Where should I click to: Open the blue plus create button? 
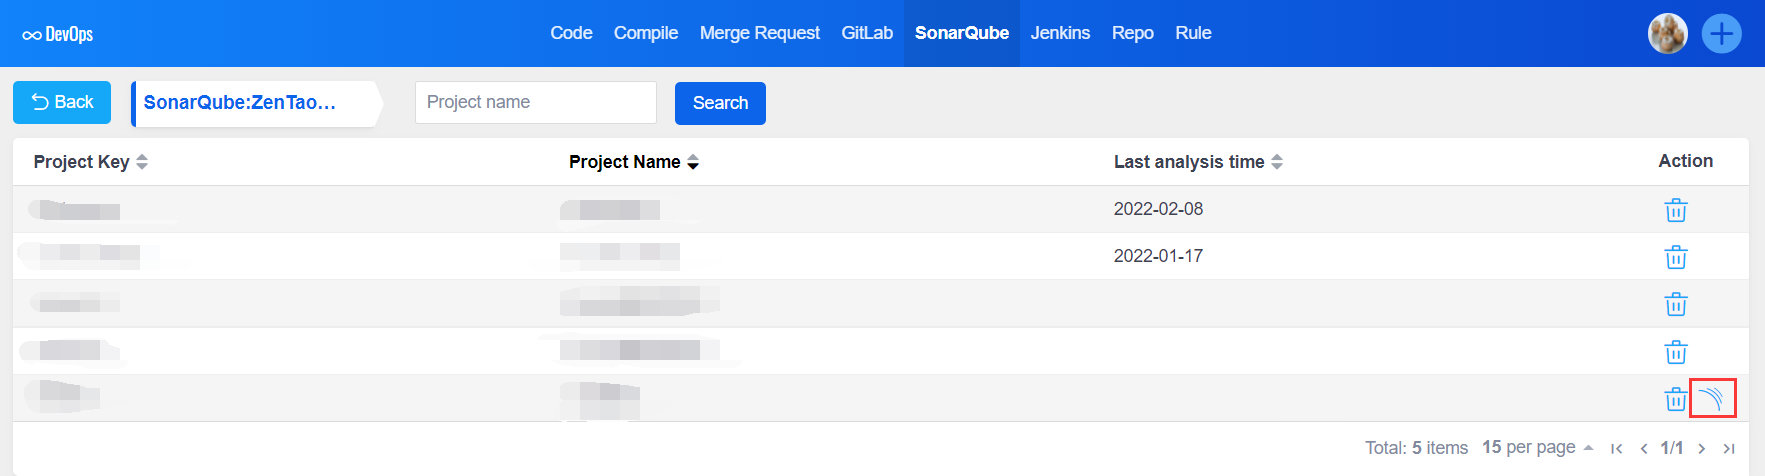pos(1721,34)
